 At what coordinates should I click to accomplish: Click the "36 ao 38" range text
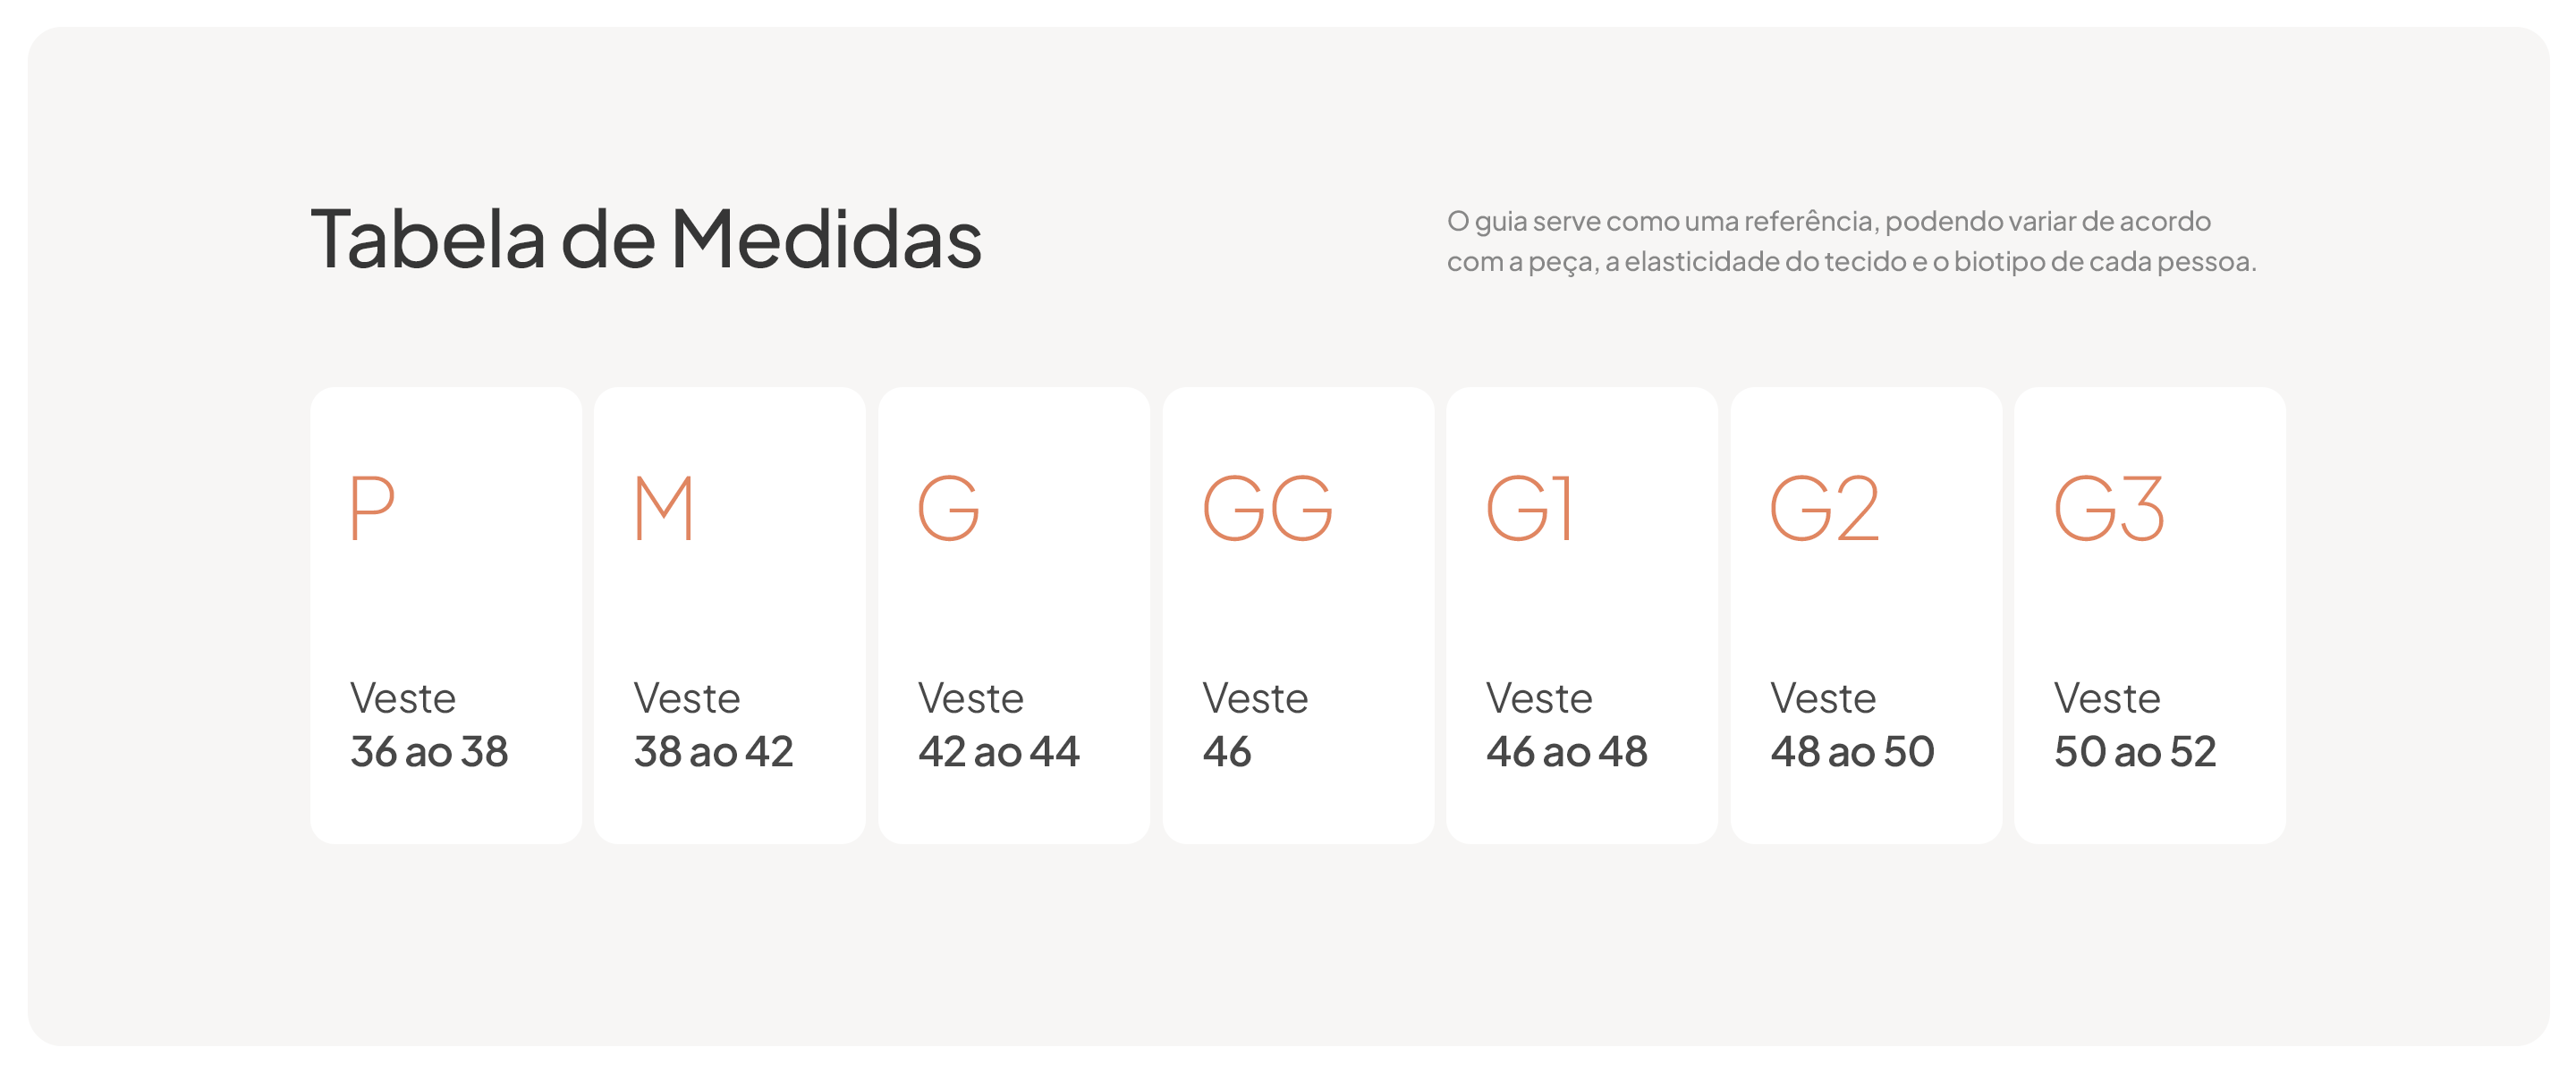point(429,752)
